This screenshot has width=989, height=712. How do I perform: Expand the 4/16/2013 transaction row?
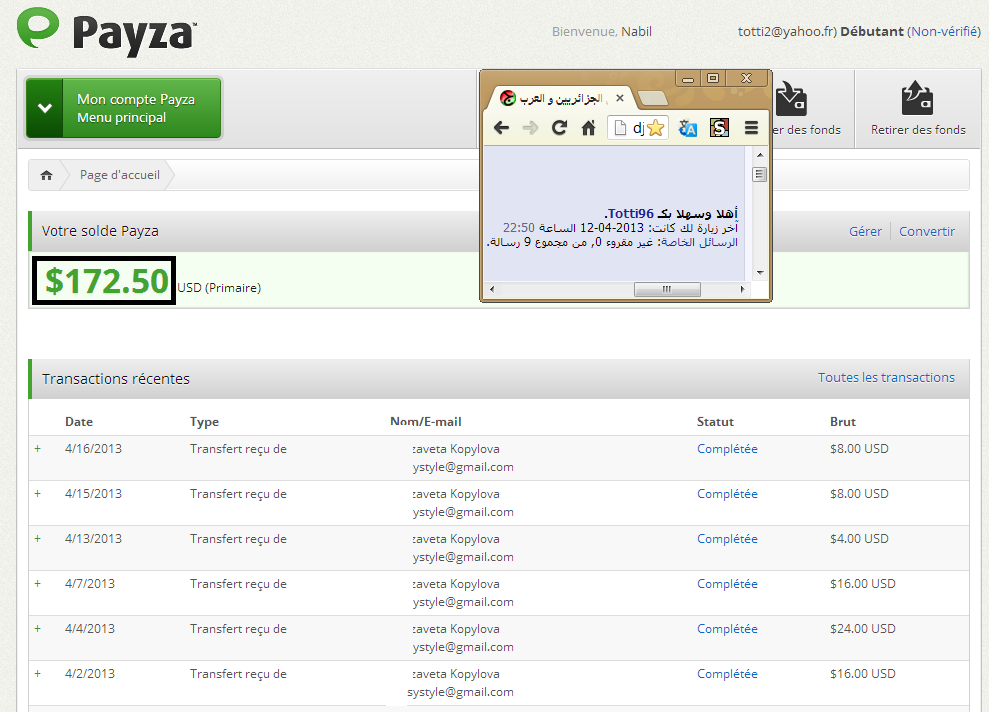(x=38, y=449)
